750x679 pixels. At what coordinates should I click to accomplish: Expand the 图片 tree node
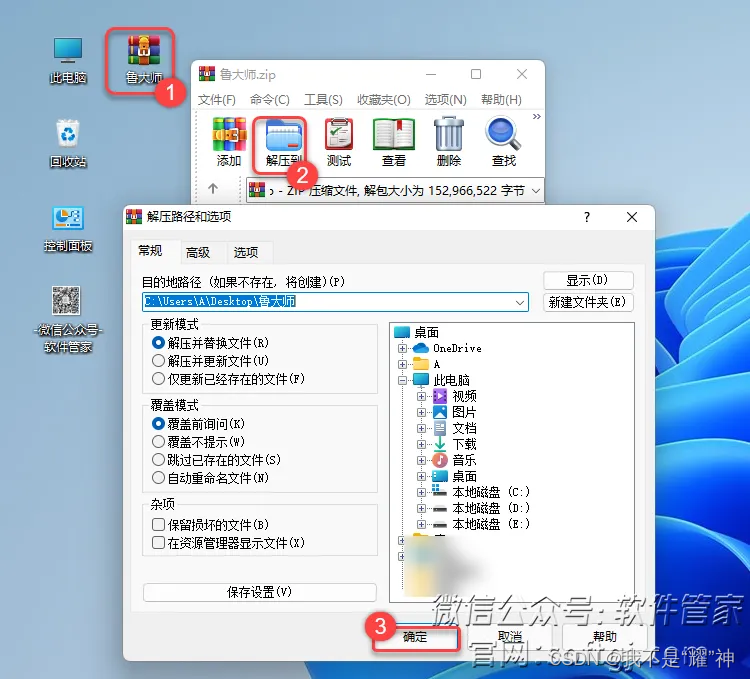pyautogui.click(x=421, y=412)
